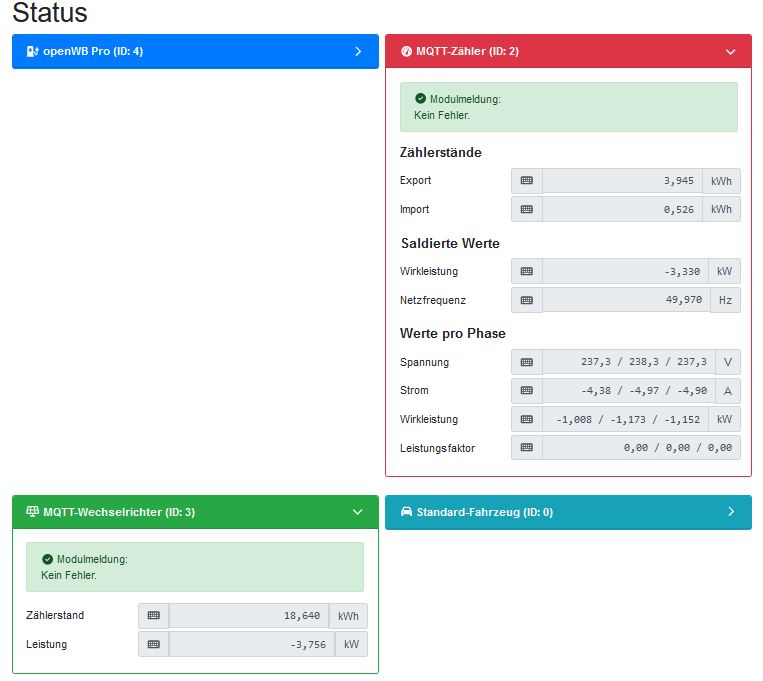The height and width of the screenshot is (681, 763).
Task: Click the MQTT-Zähler (ID: 2) header title
Action: (x=467, y=51)
